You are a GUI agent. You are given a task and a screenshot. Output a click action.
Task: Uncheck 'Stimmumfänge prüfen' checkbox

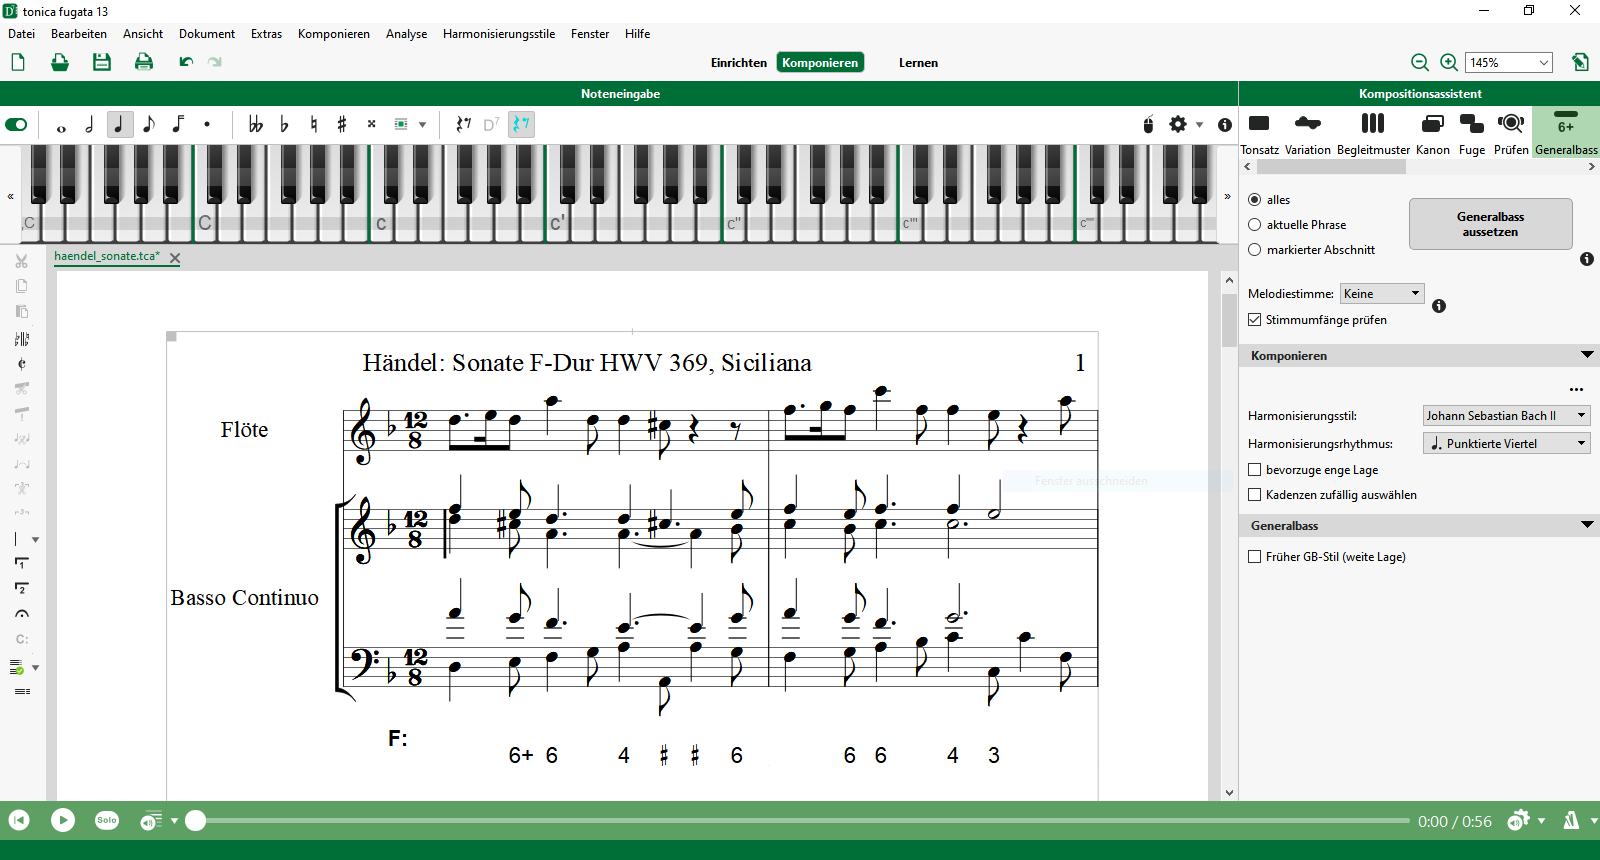pyautogui.click(x=1254, y=320)
